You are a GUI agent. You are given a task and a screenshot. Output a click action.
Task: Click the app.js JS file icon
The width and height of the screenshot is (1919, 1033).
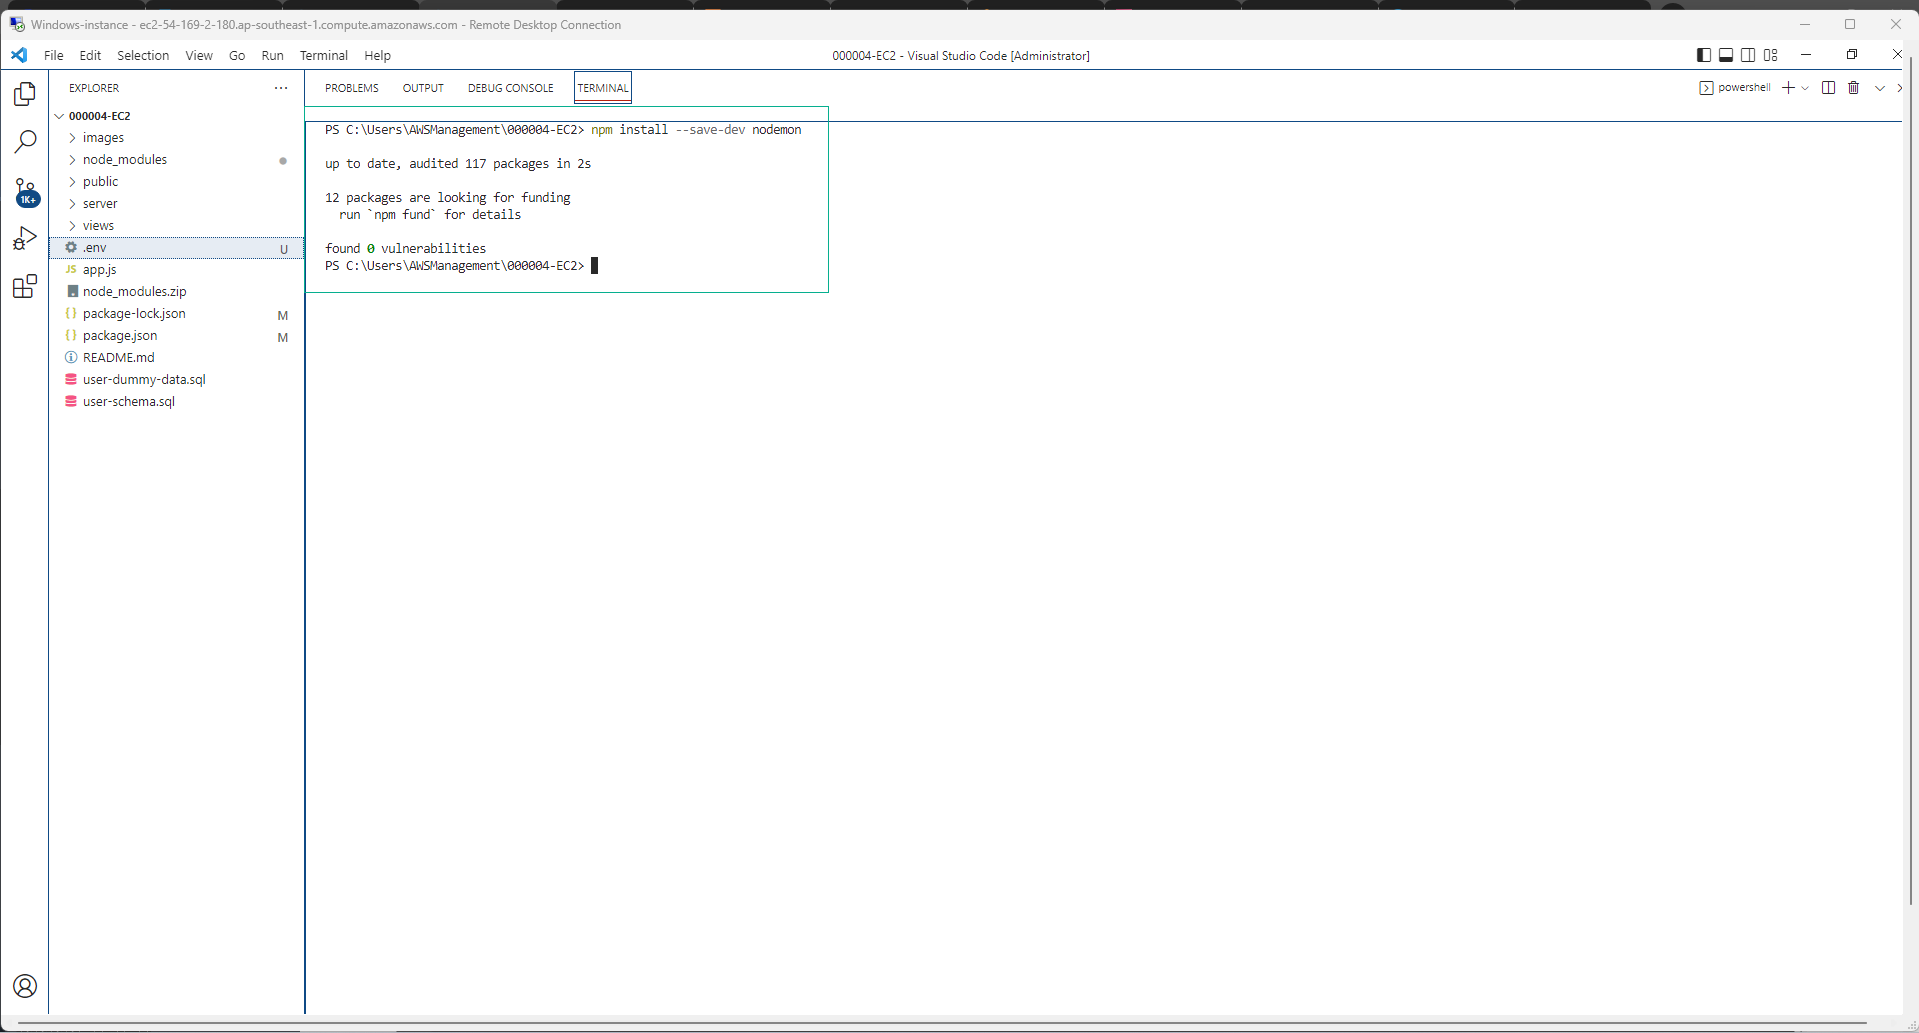pos(71,269)
